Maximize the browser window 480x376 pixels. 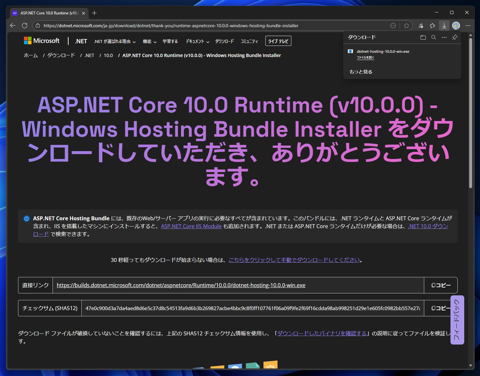coord(452,13)
